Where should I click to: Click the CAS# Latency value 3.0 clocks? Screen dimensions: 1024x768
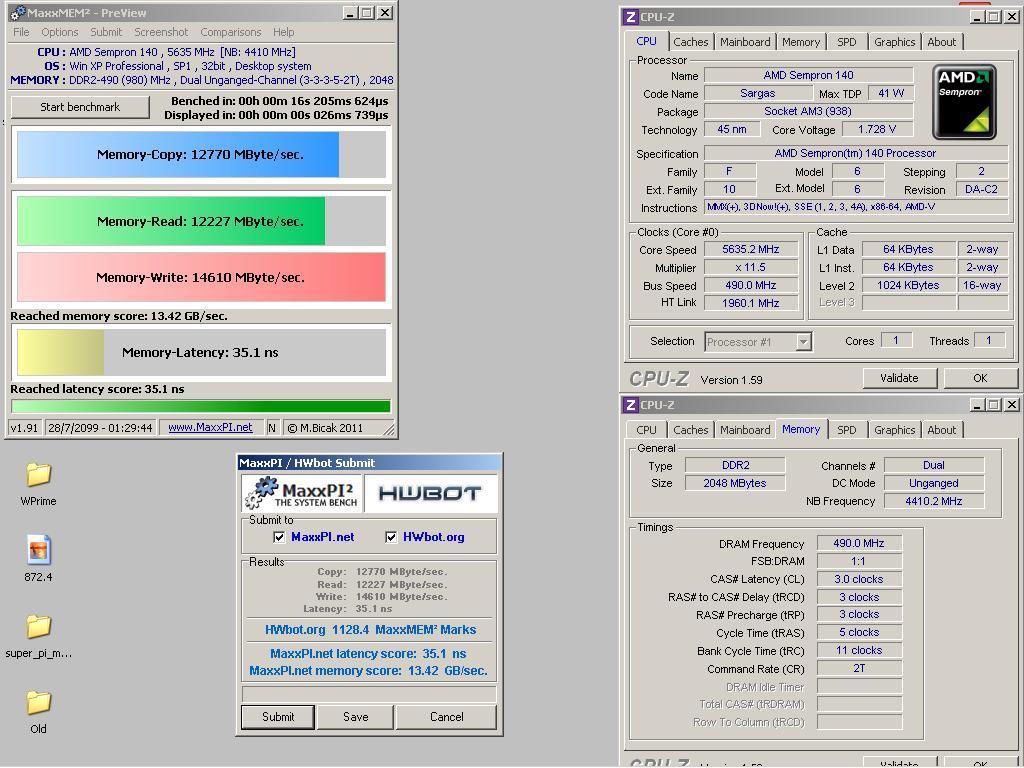pos(859,579)
